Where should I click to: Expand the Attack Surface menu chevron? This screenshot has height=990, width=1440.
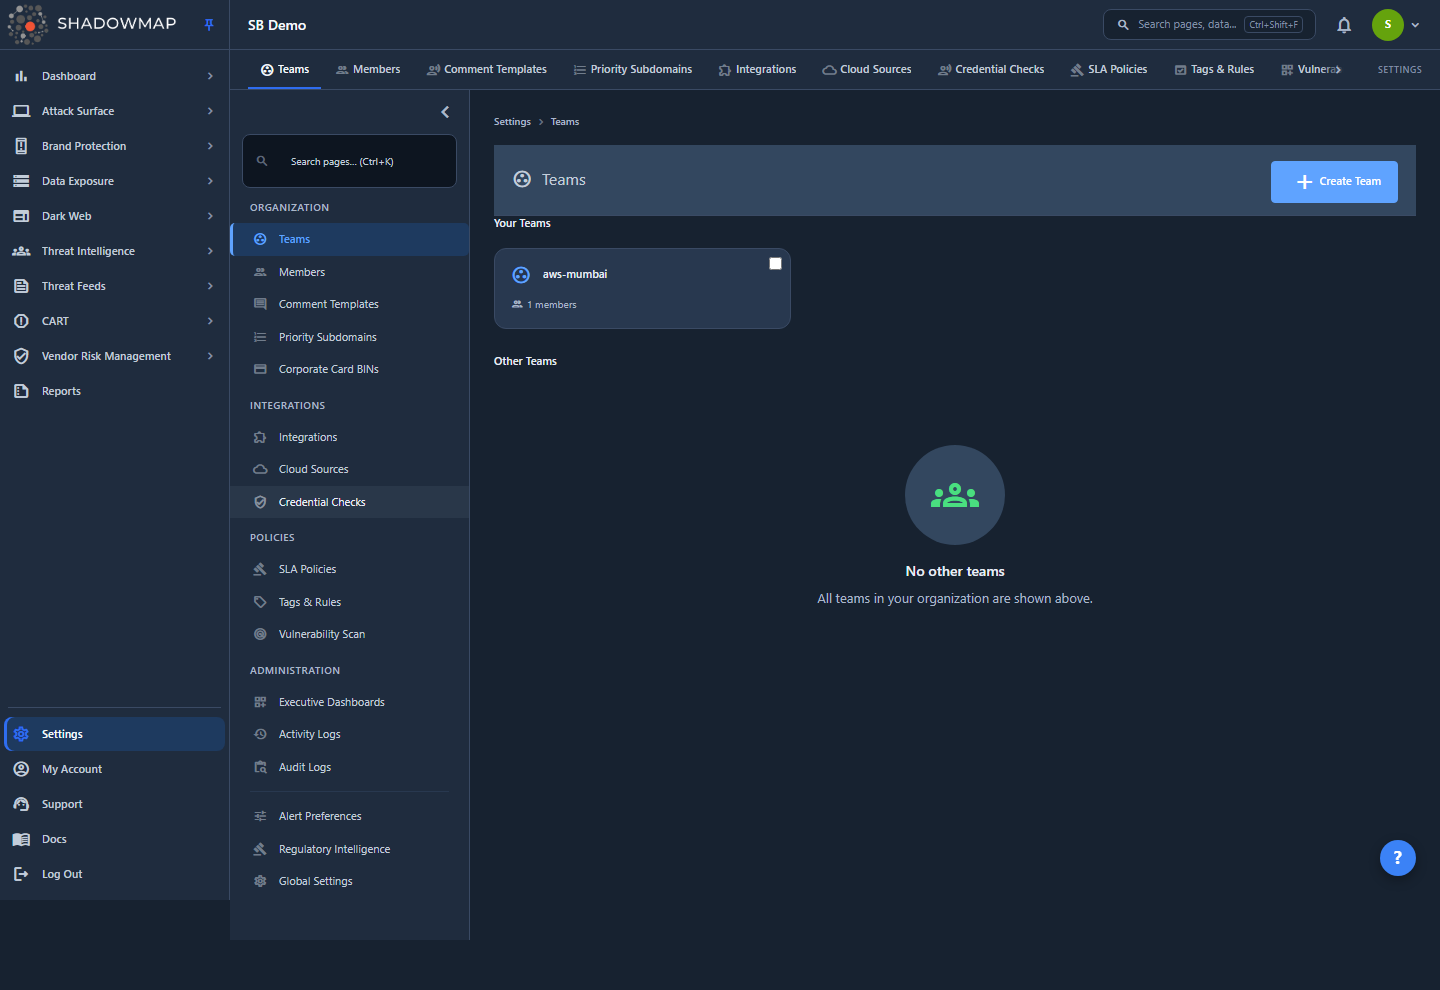[210, 111]
